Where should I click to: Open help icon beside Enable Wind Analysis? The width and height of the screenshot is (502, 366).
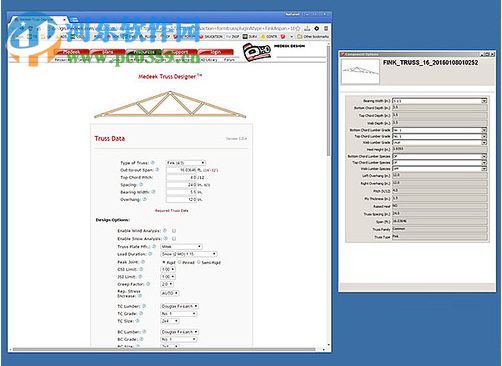[x=165, y=231]
